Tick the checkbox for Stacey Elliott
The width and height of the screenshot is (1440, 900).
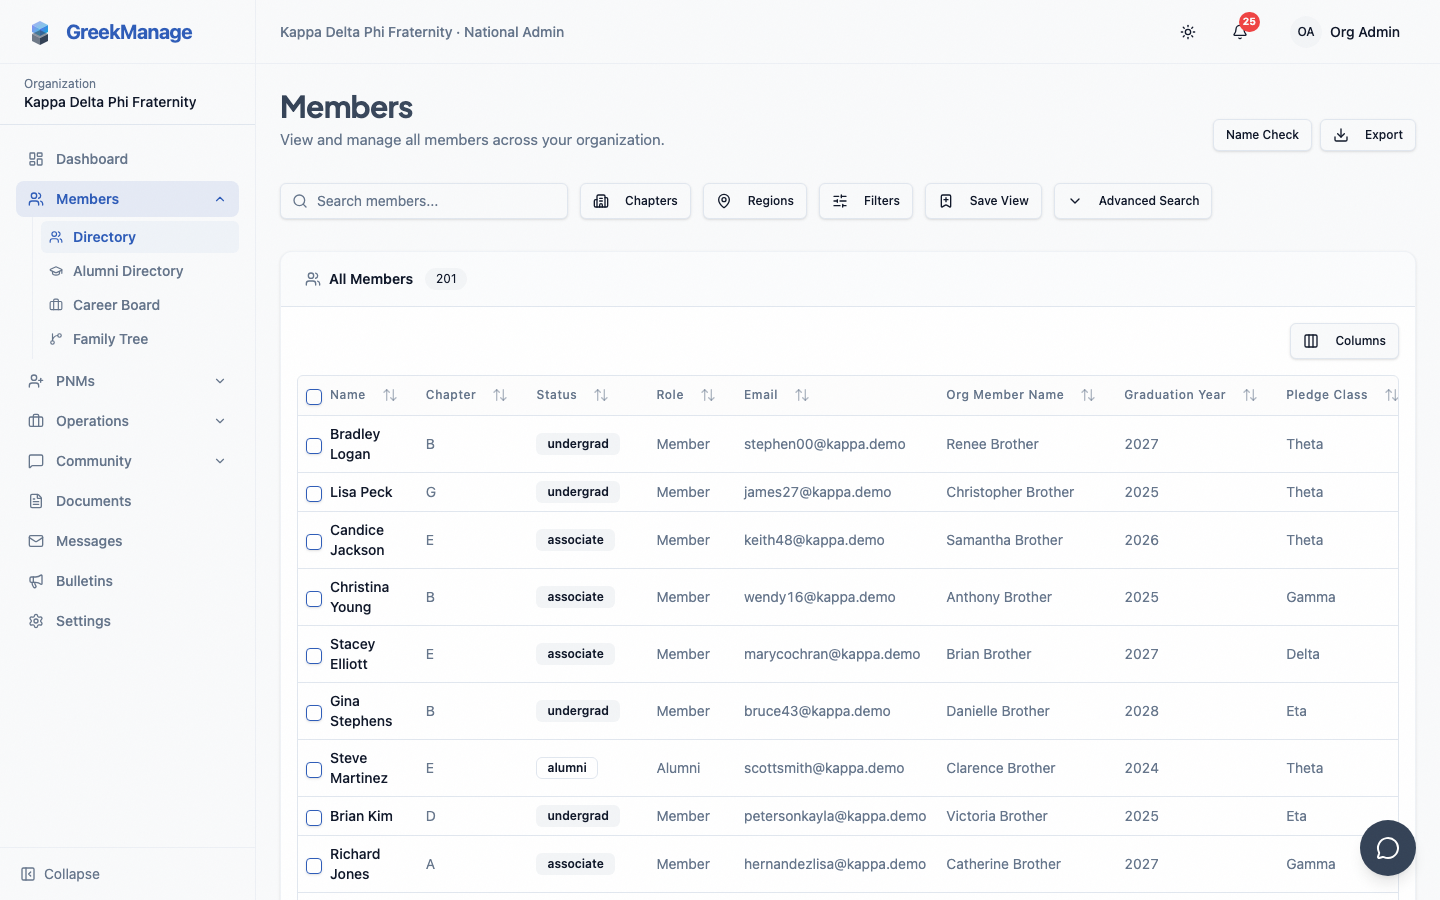click(314, 656)
